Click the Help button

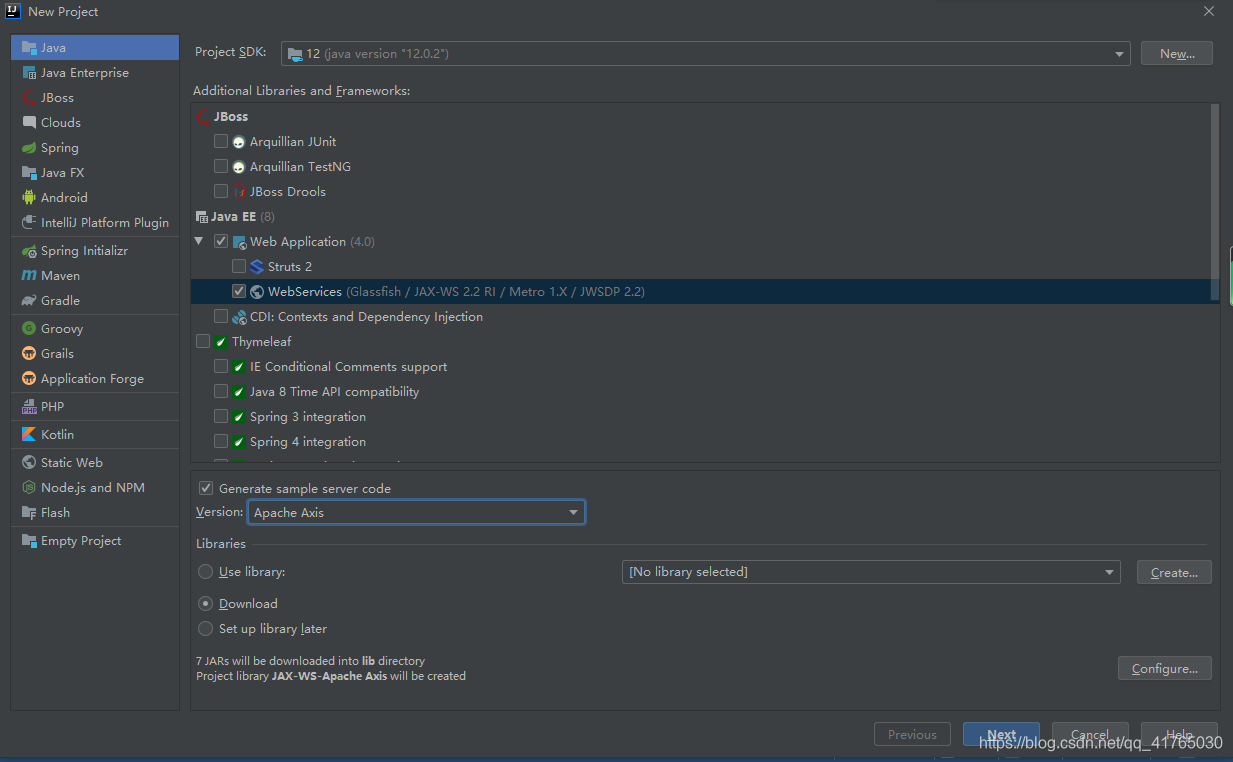tap(1179, 734)
